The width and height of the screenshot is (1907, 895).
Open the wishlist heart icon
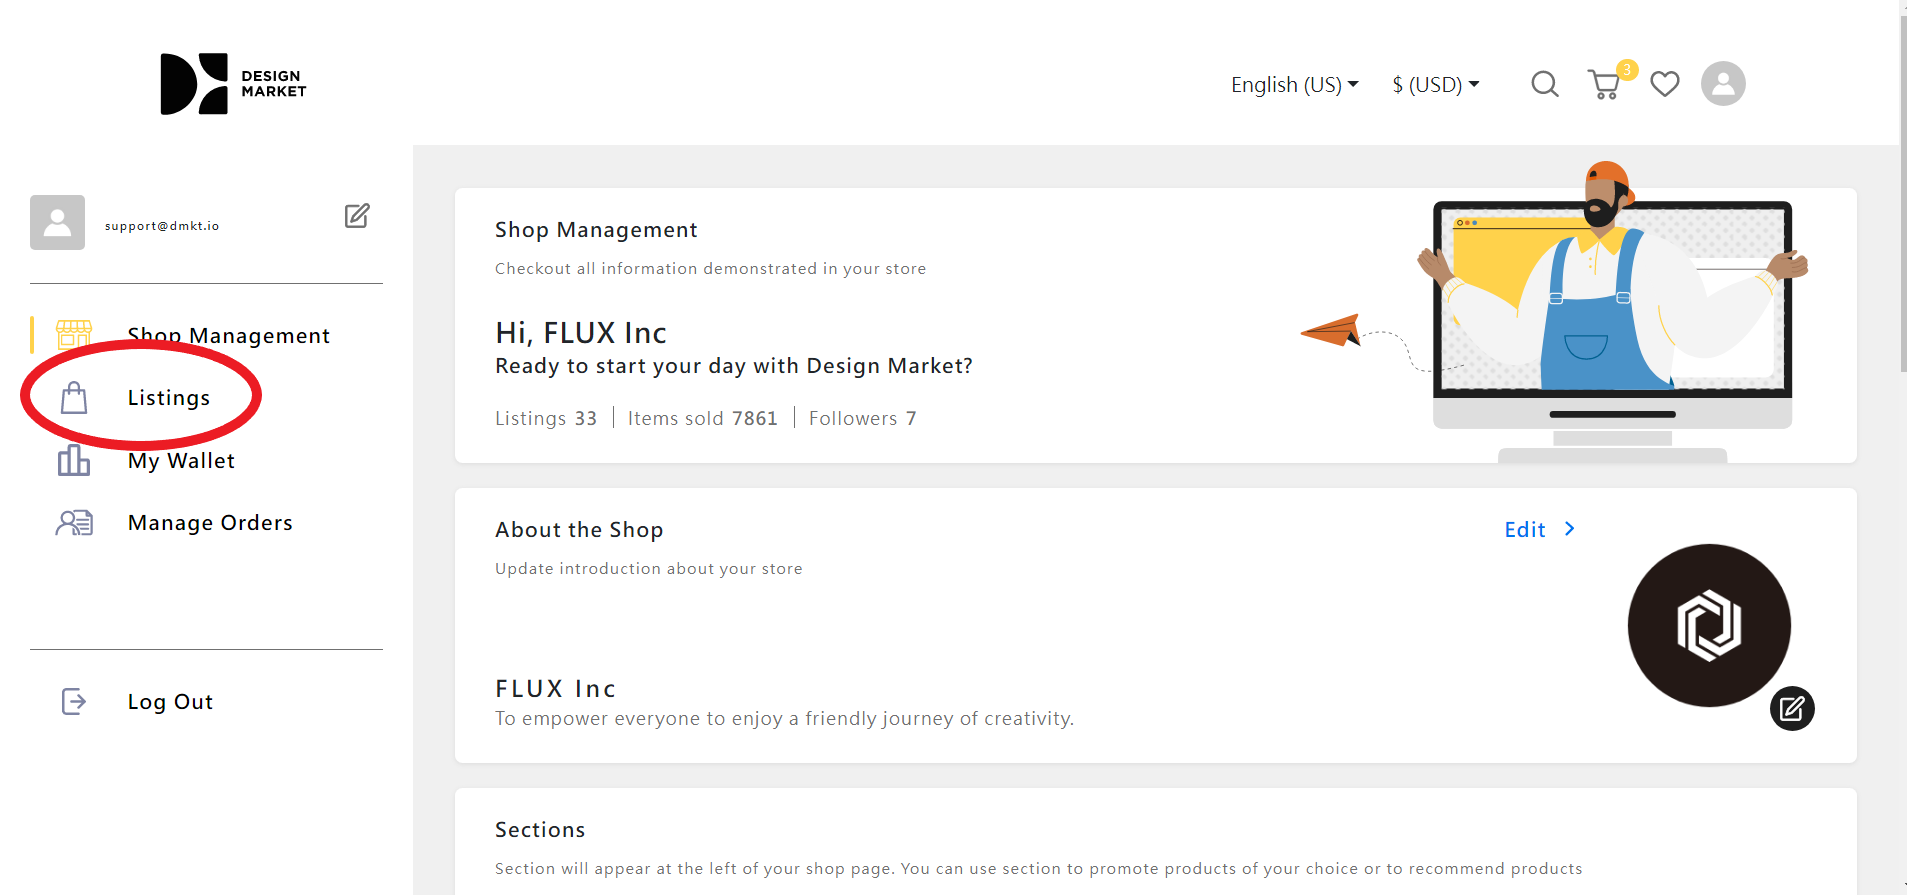tap(1664, 84)
